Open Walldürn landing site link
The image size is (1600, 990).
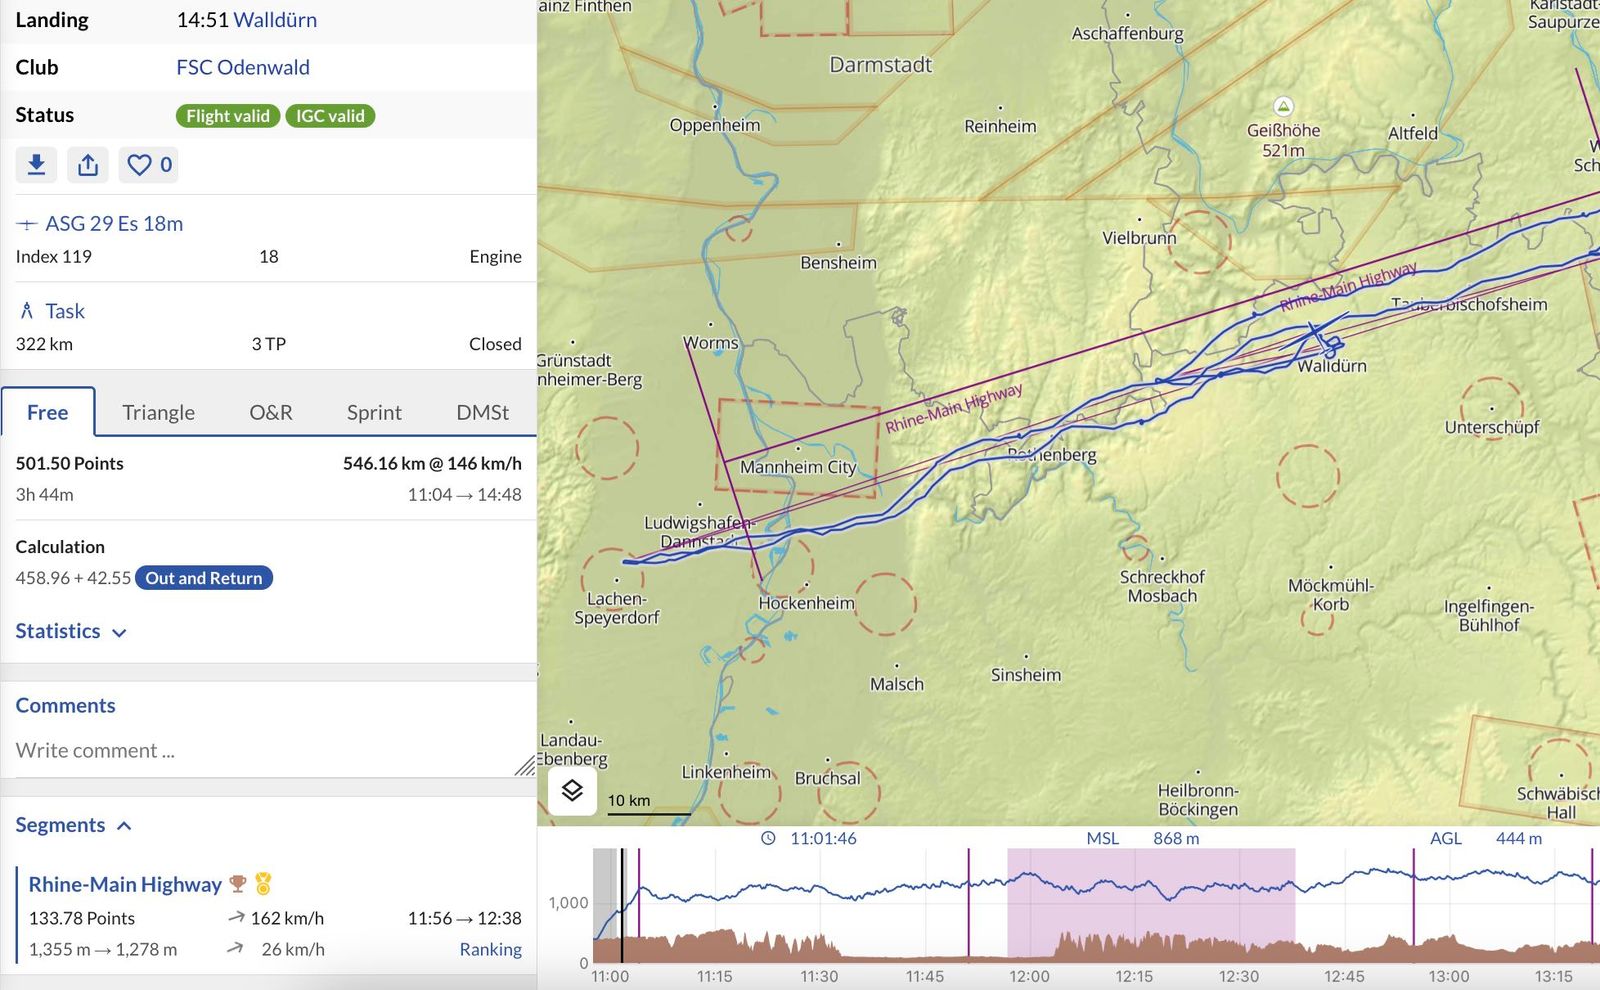point(275,20)
